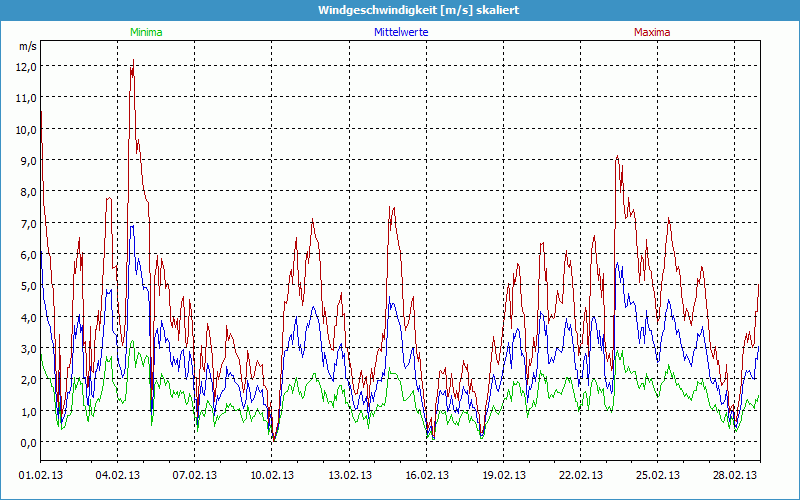This screenshot has width=800, height=500.
Task: Click the 25.02.13 date label
Action: 658,475
